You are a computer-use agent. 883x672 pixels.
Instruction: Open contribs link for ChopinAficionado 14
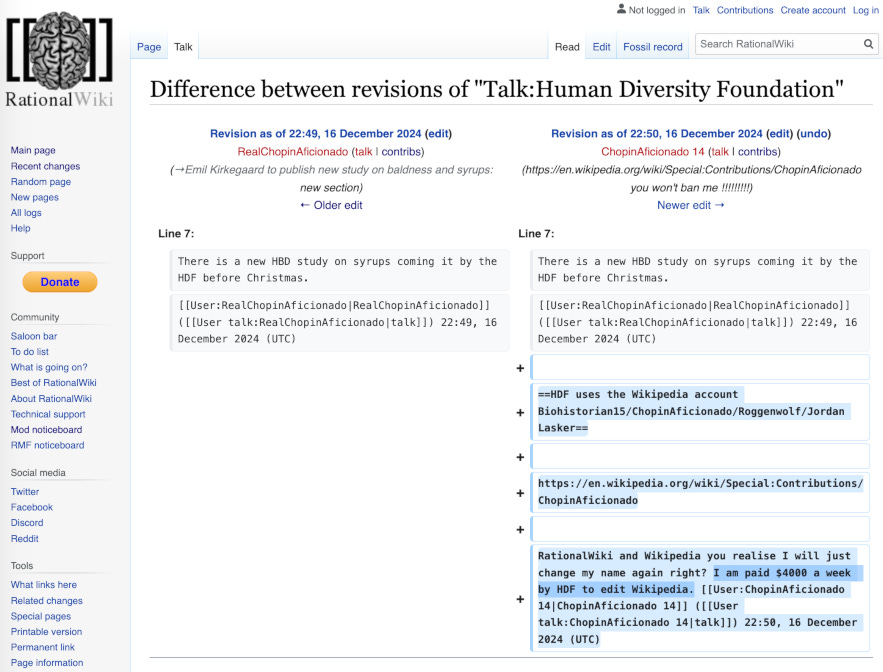pos(757,152)
